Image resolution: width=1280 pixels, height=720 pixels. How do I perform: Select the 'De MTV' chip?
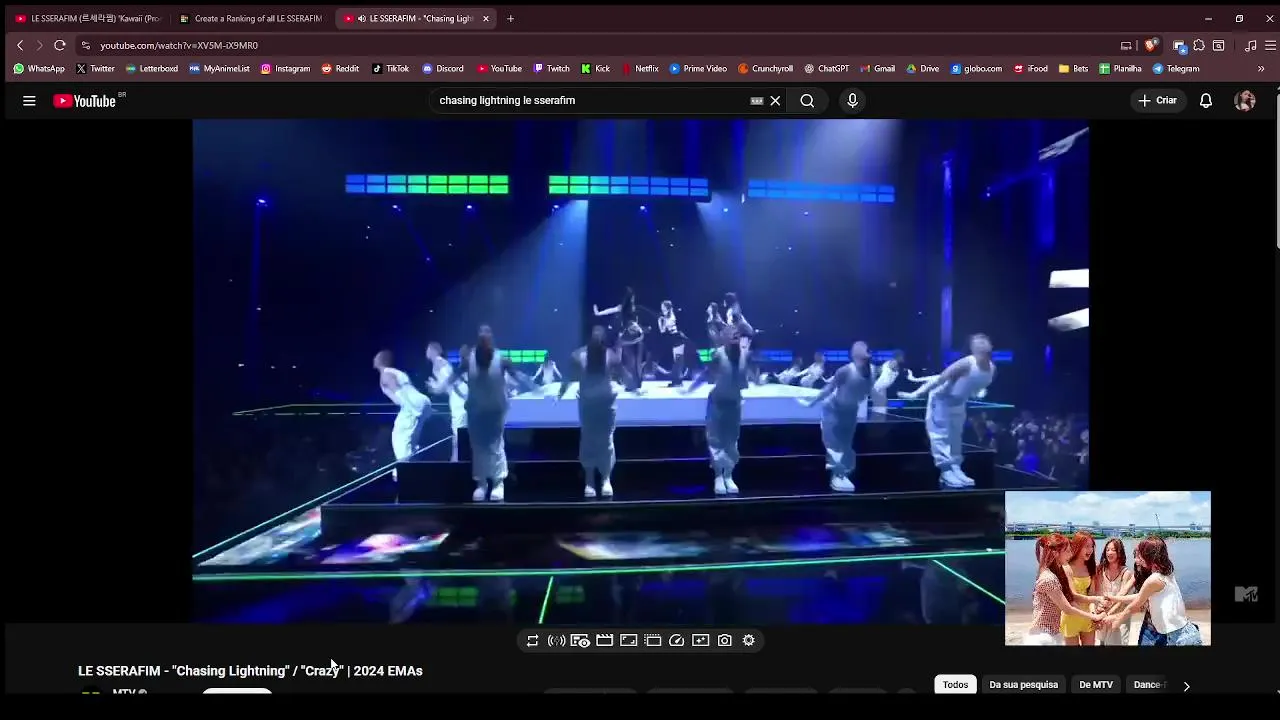pyautogui.click(x=1096, y=685)
